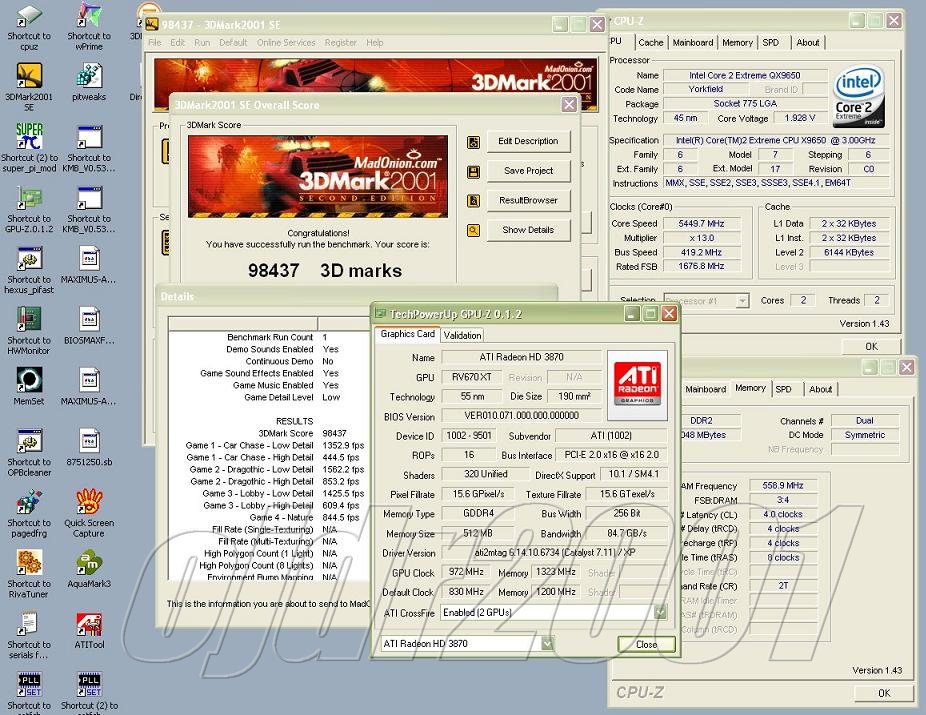Expand the ATI Radeon HD 3870 card selector
This screenshot has width=926, height=715.
click(547, 644)
